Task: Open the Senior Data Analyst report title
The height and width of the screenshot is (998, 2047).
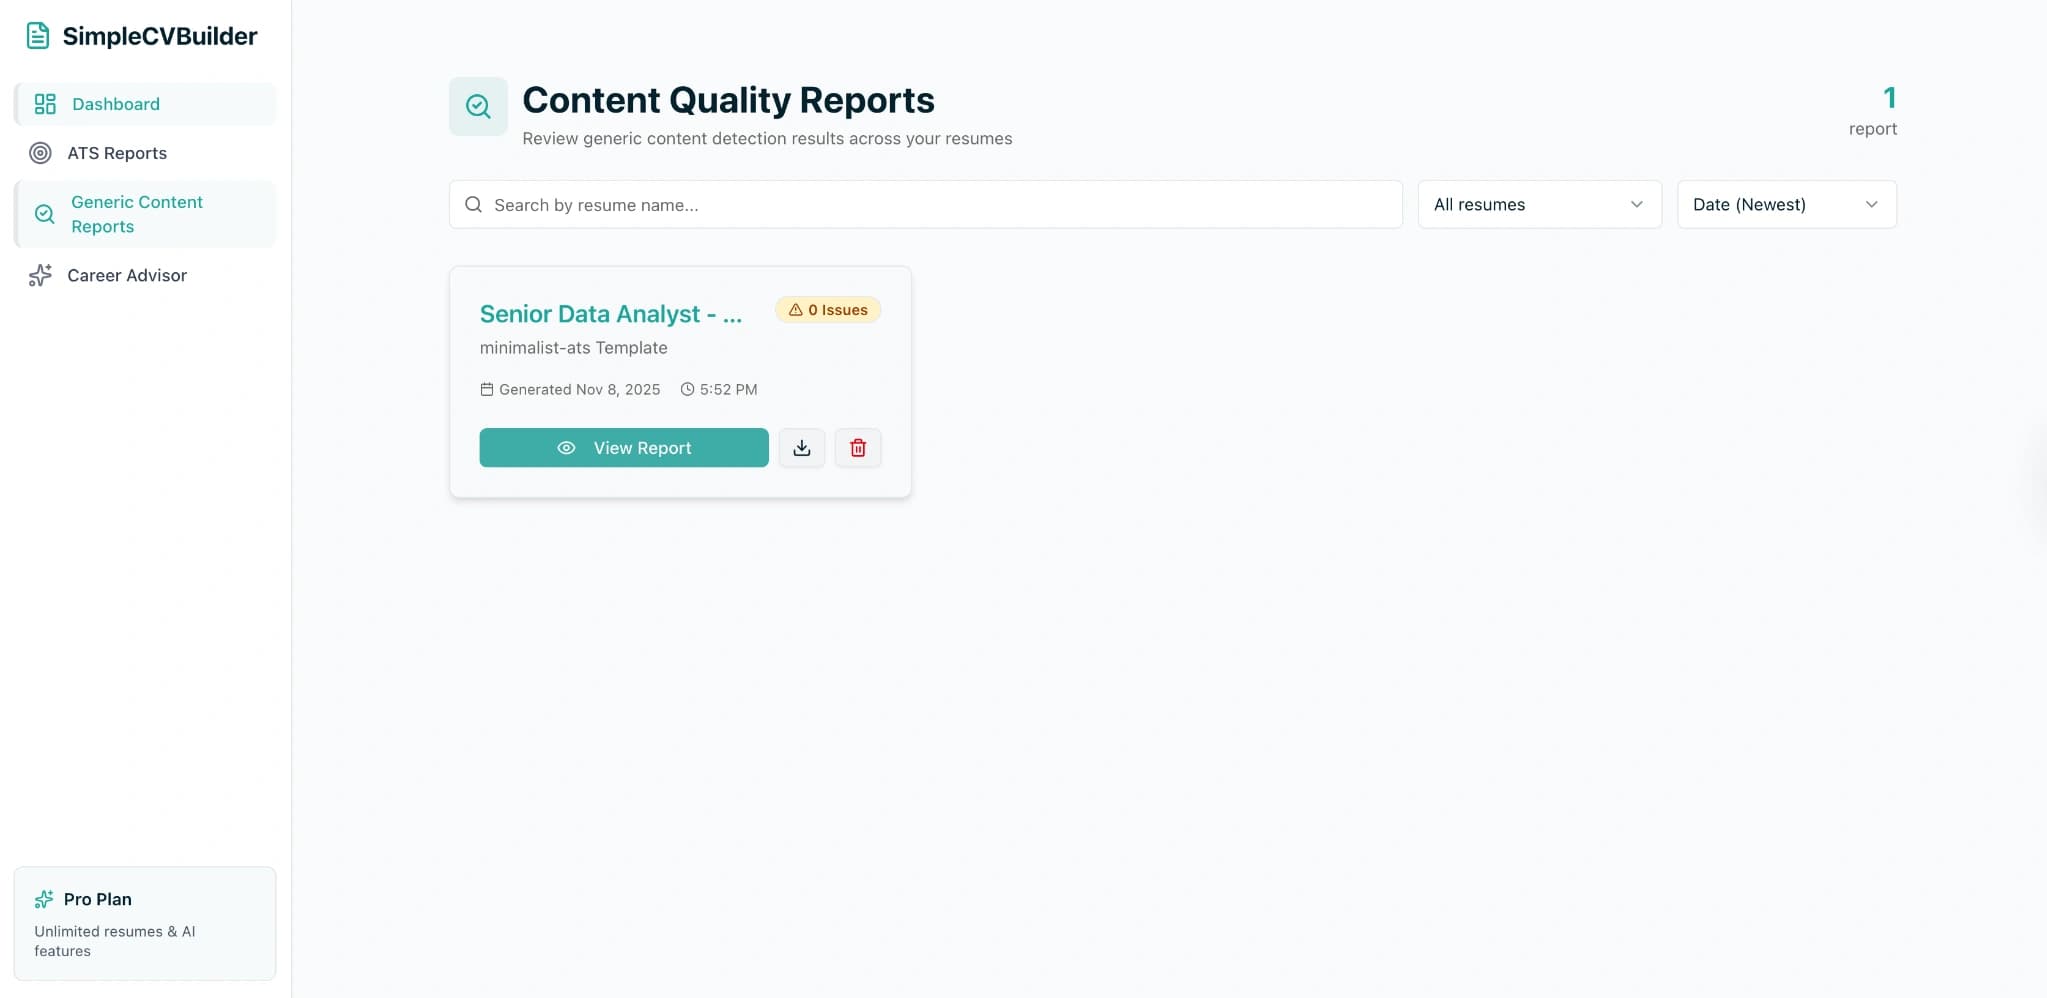Action: (x=611, y=314)
